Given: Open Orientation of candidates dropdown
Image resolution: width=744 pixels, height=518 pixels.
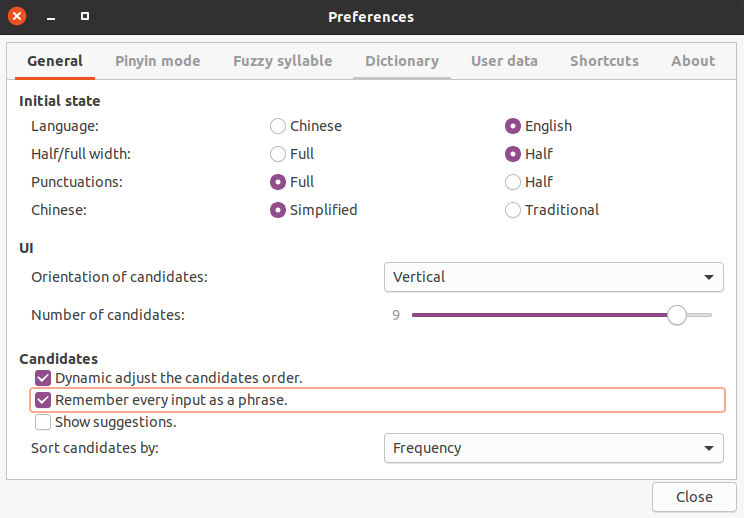Looking at the screenshot, I should pyautogui.click(x=553, y=277).
